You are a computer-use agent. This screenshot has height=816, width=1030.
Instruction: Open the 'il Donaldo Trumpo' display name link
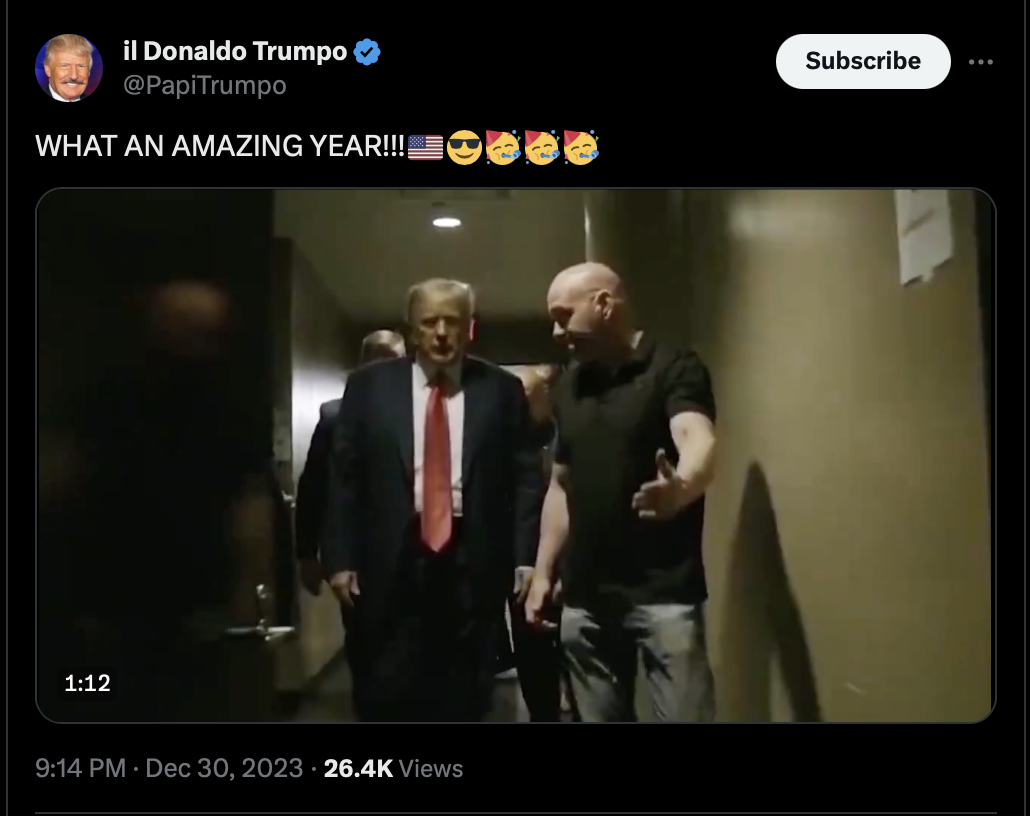pos(235,51)
